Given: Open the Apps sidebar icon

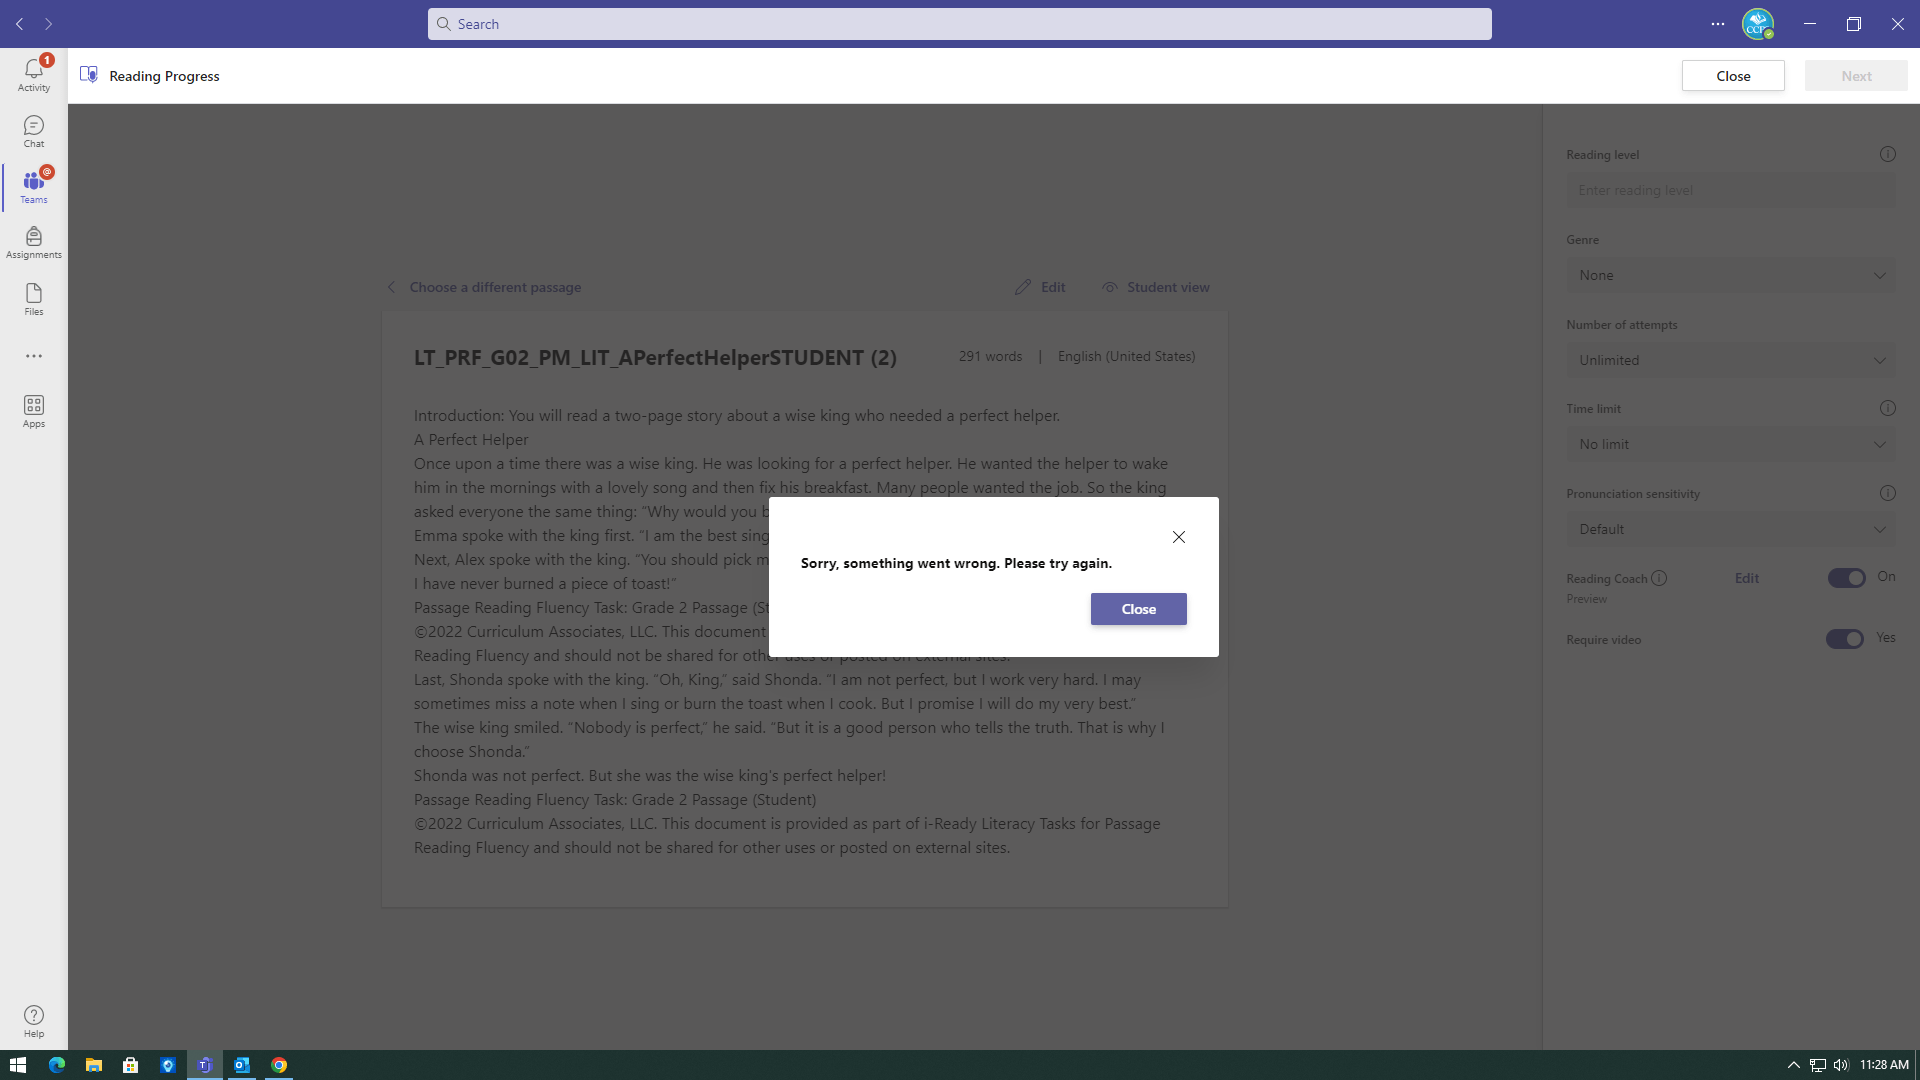Looking at the screenshot, I should [34, 411].
